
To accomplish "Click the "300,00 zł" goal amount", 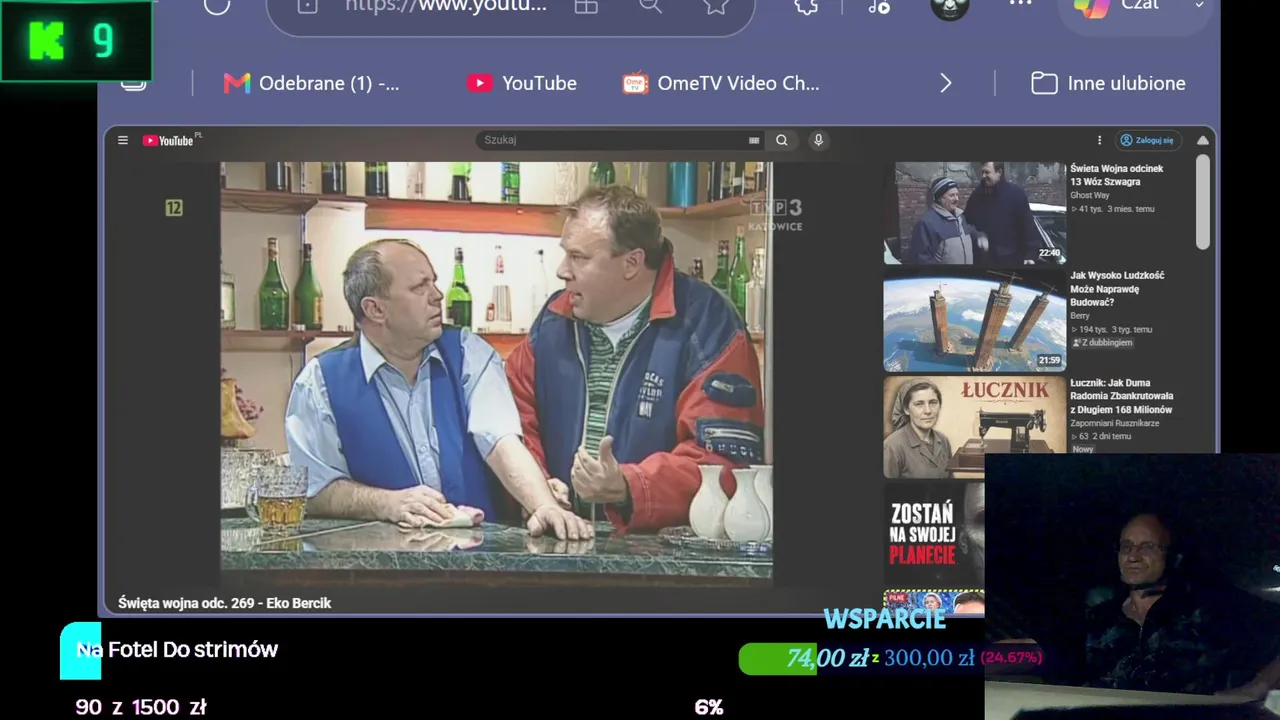I will tap(929, 658).
